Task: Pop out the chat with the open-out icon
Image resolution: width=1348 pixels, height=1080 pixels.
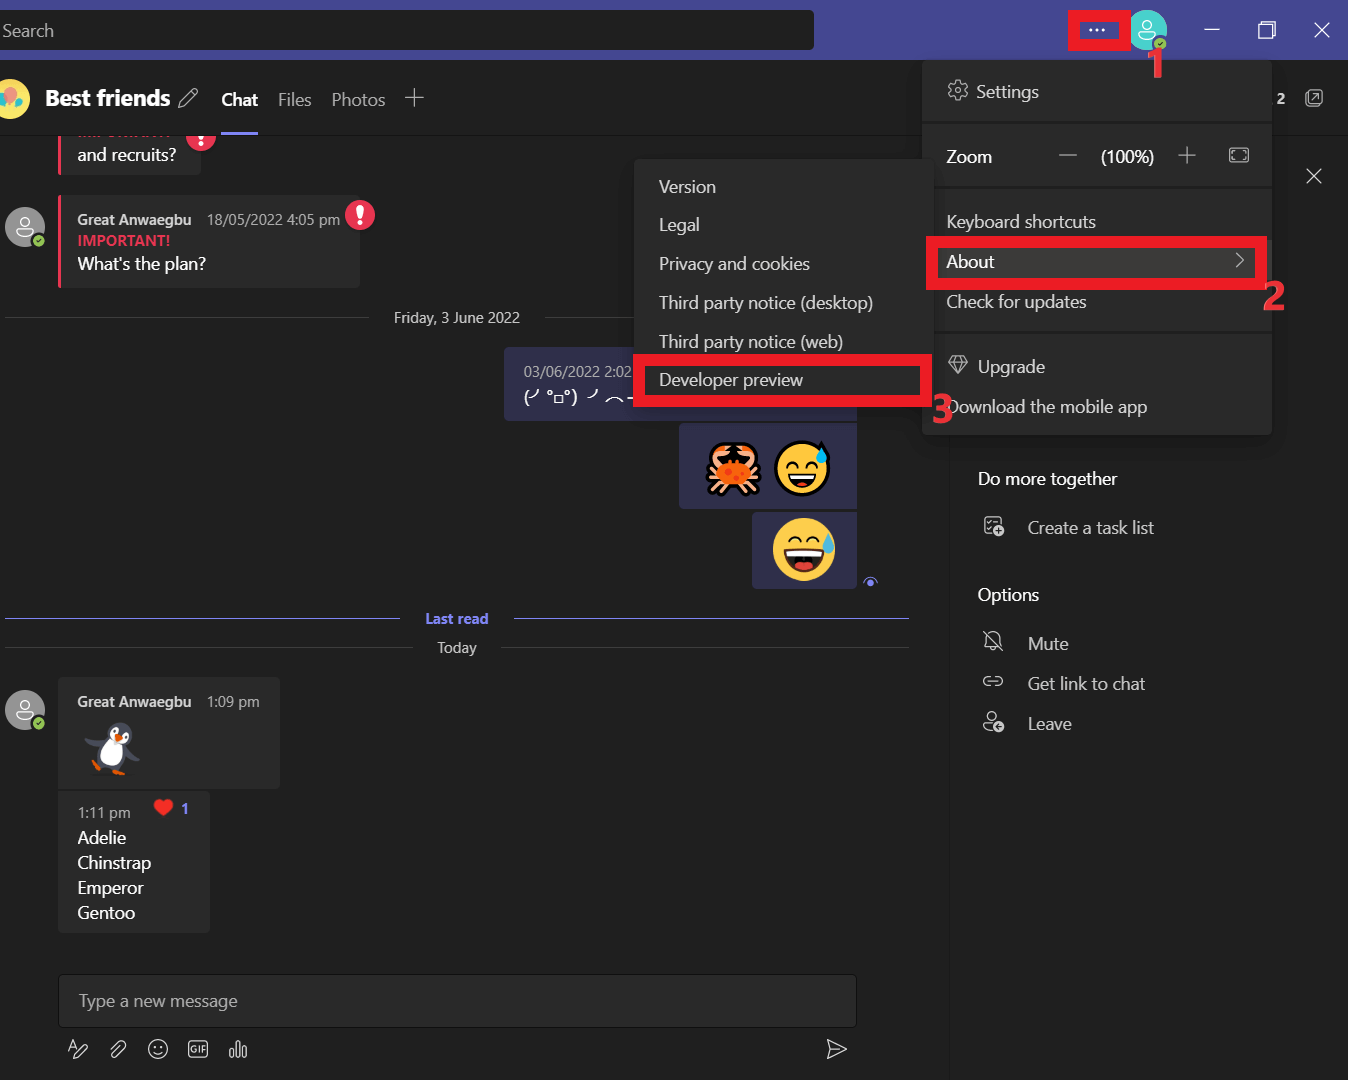Action: [x=1314, y=98]
